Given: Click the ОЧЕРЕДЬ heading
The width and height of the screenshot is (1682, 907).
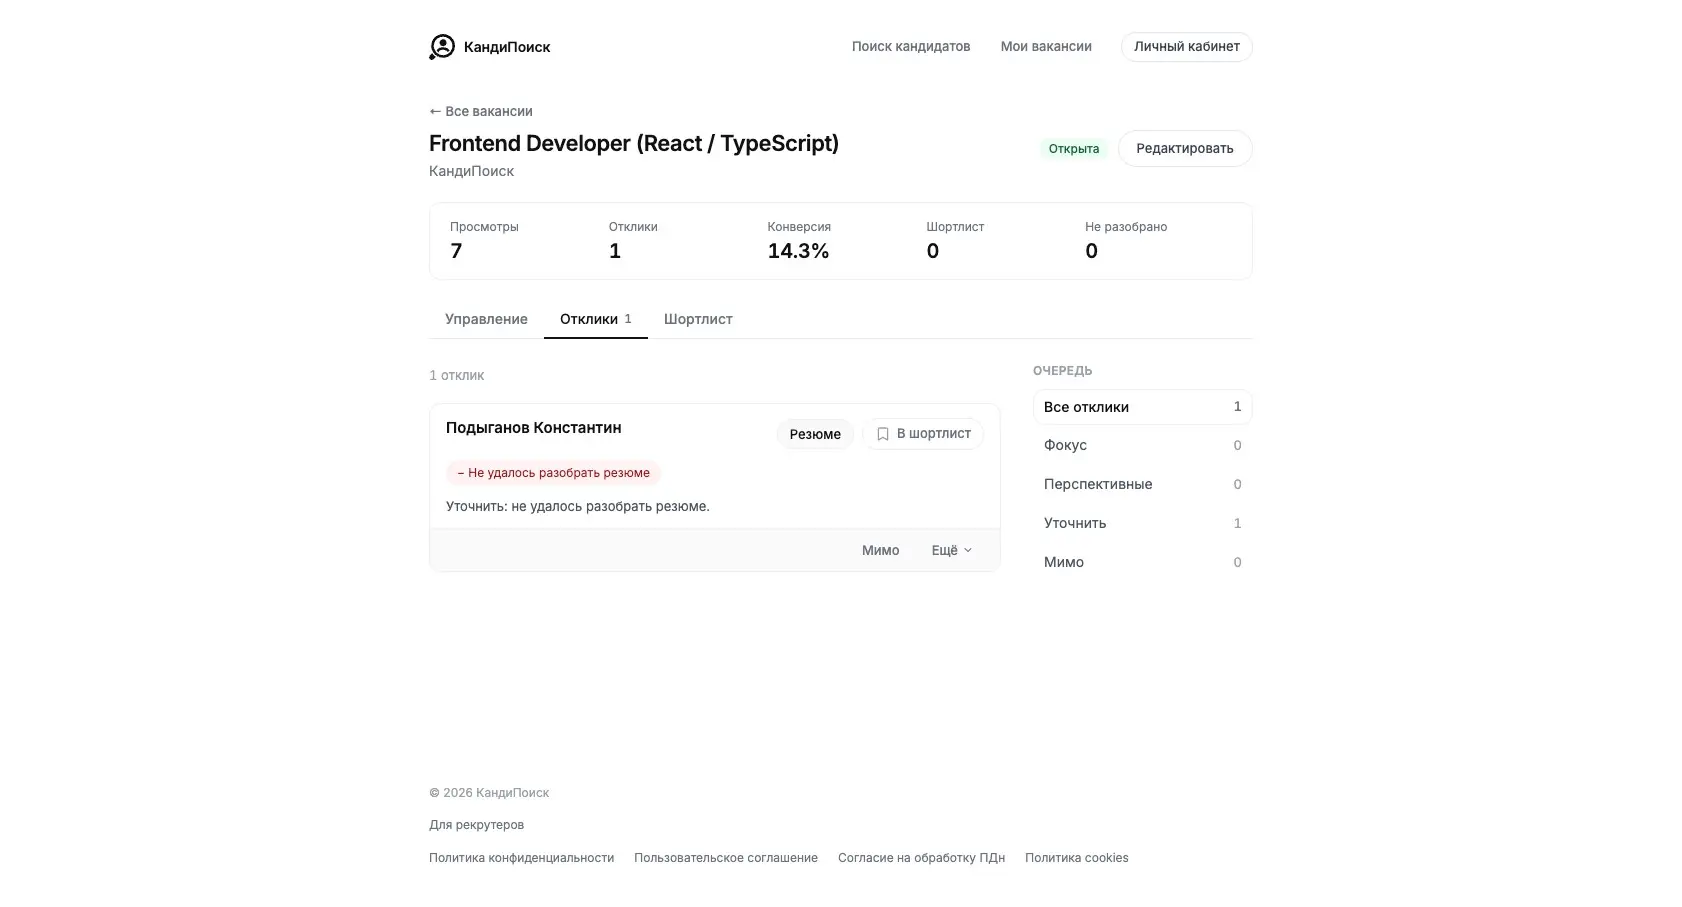Looking at the screenshot, I should [1062, 371].
